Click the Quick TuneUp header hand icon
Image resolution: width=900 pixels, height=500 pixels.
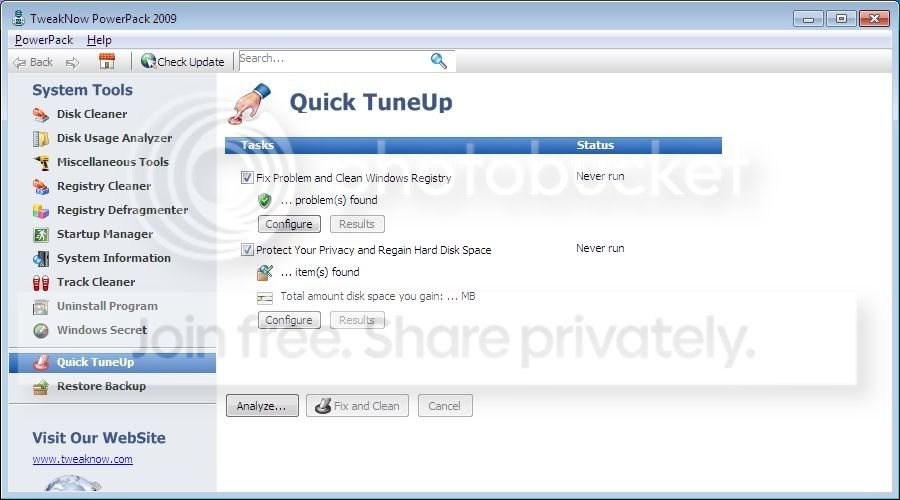(250, 103)
